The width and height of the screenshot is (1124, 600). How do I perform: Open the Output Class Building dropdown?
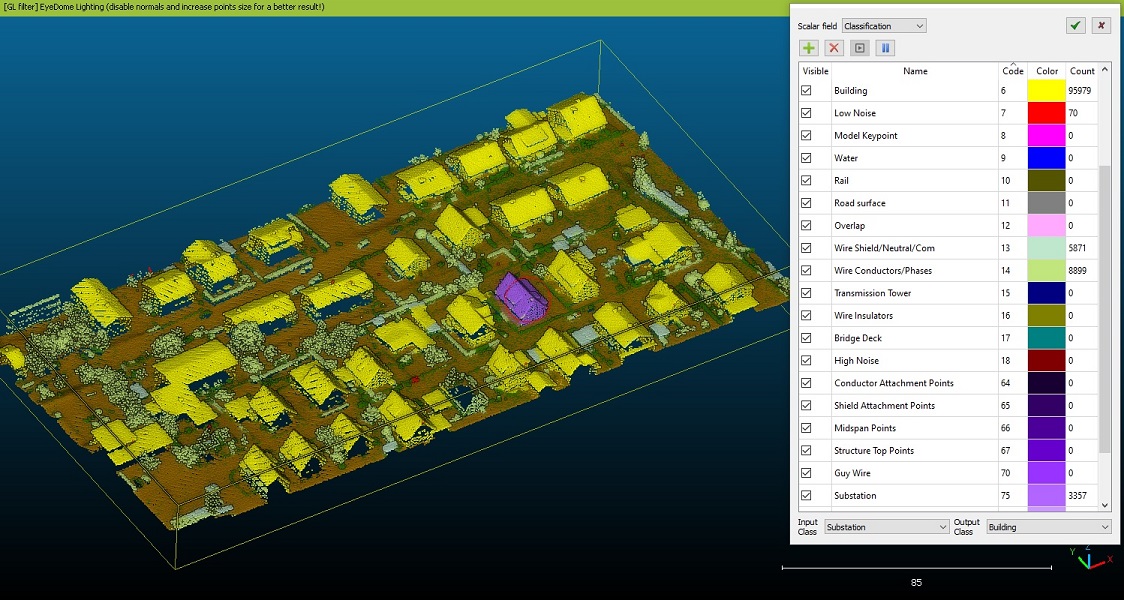1049,527
